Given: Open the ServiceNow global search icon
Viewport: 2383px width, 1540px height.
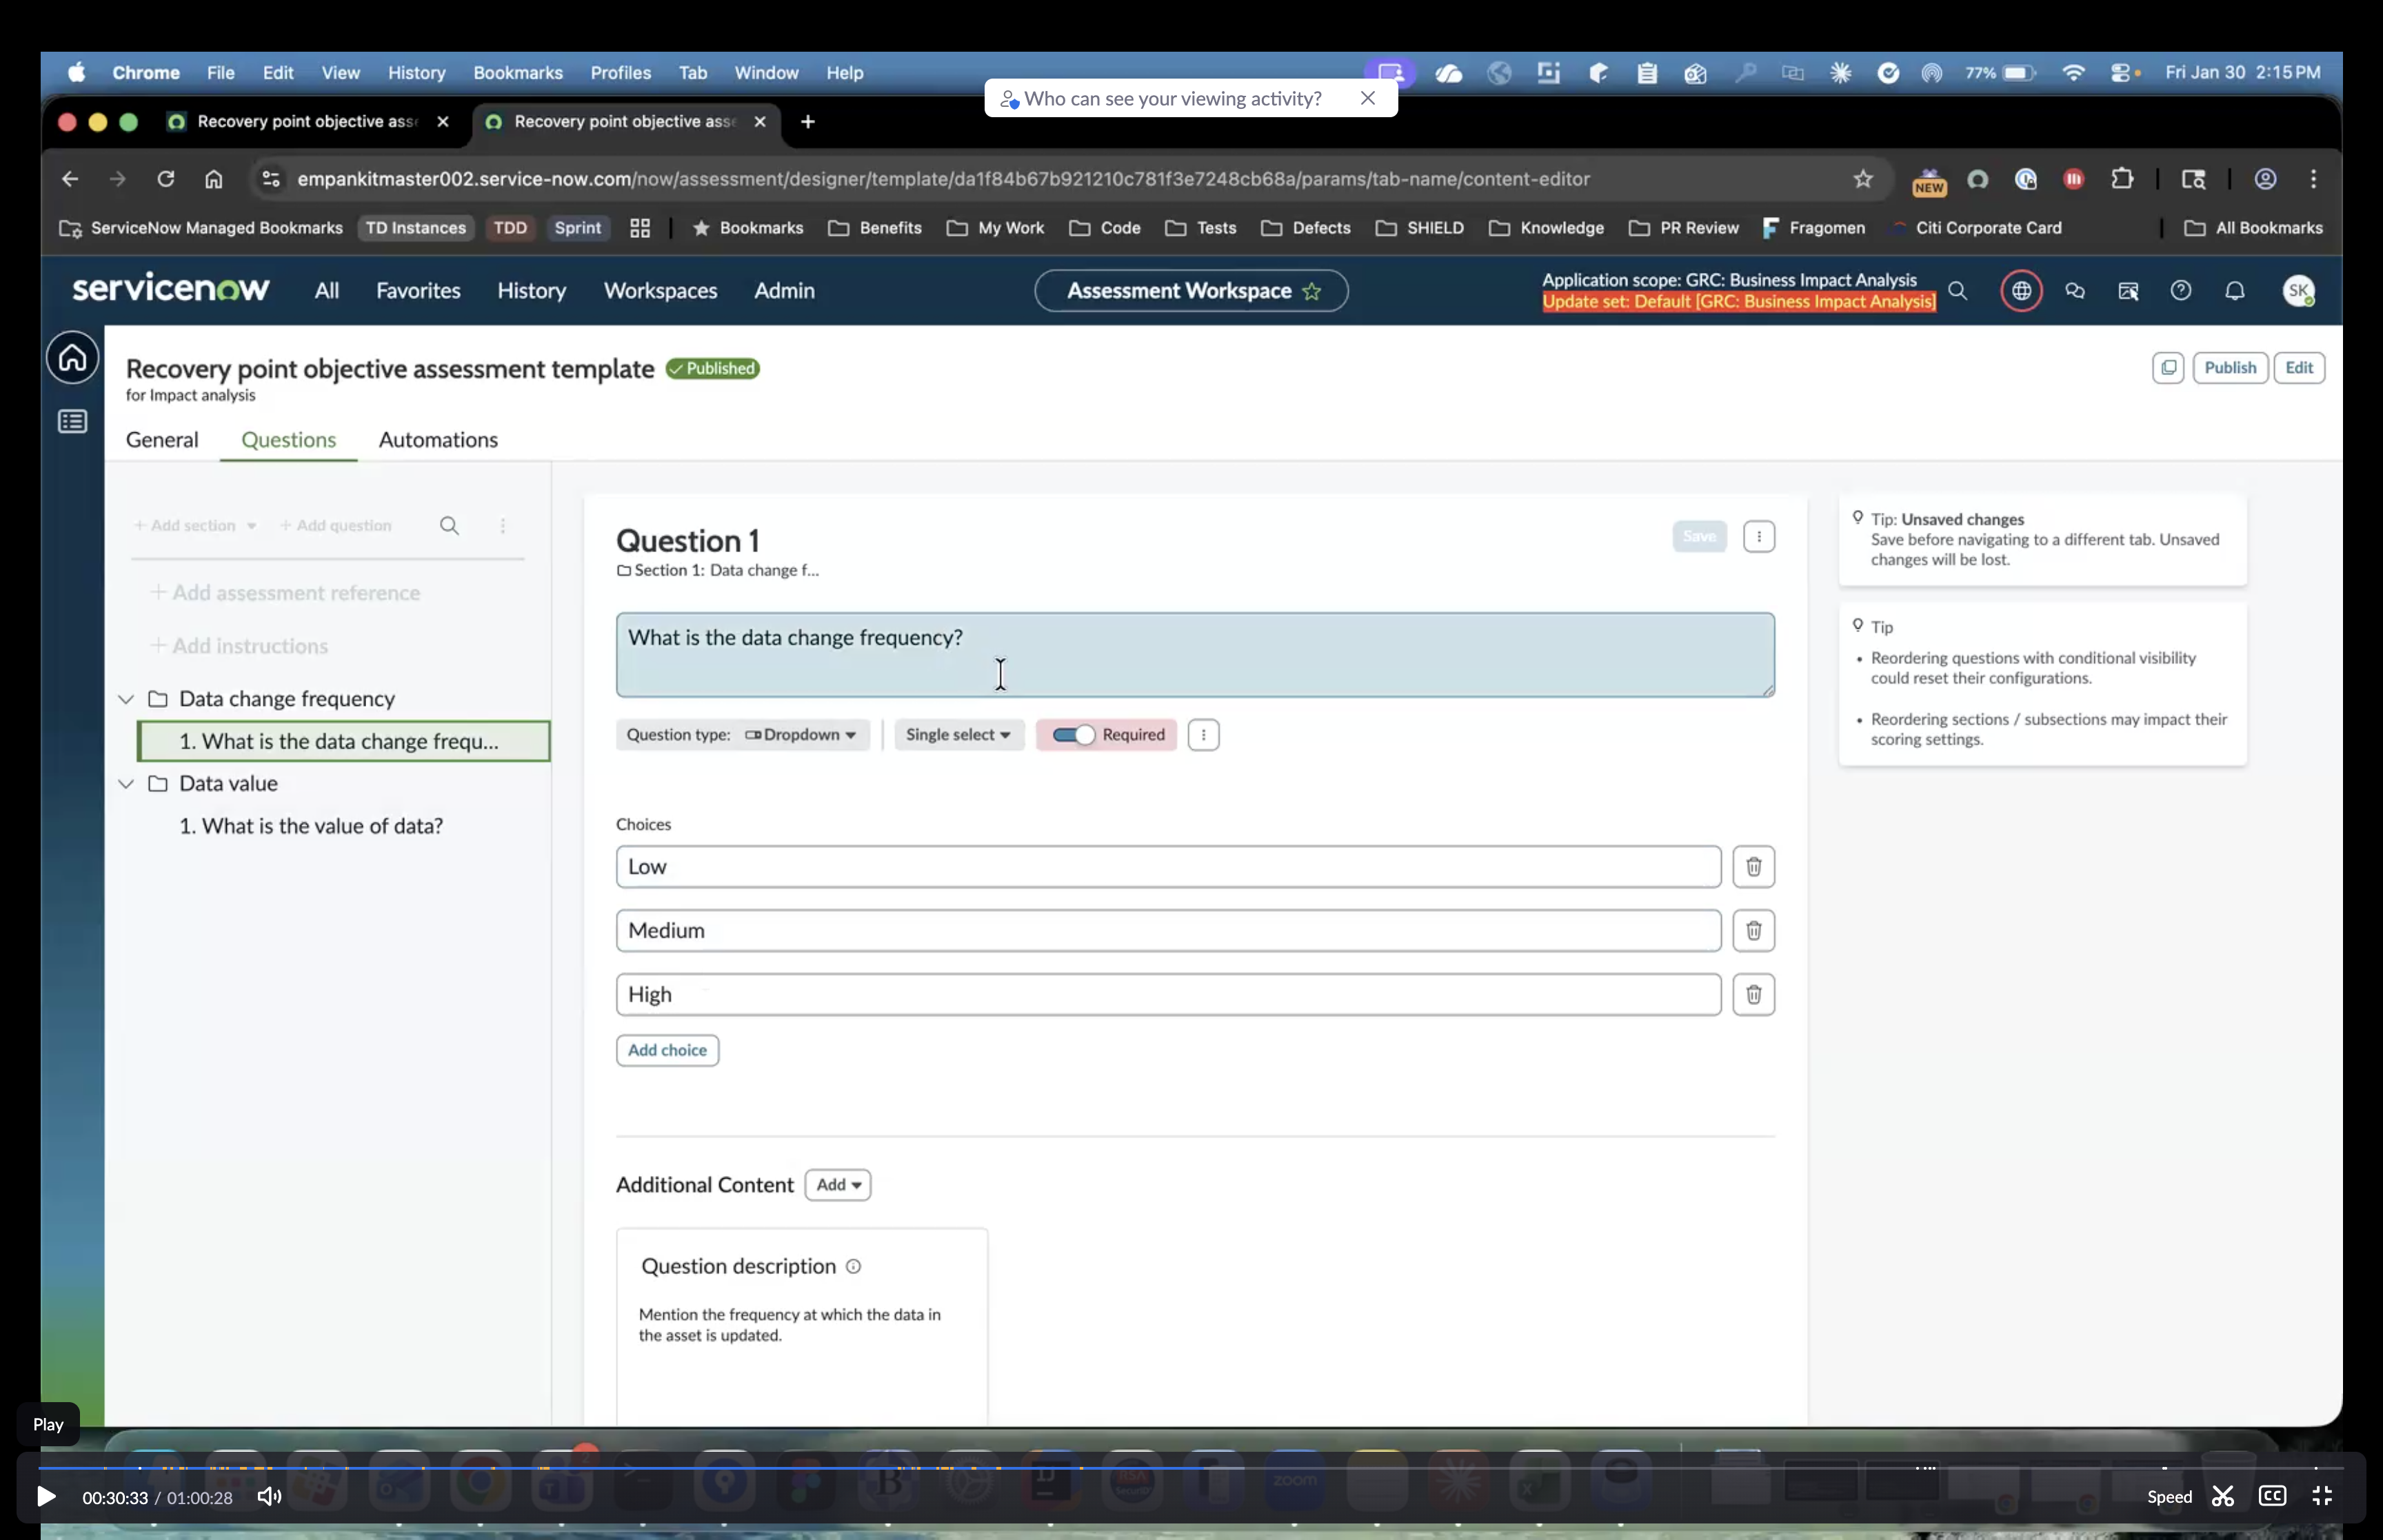Looking at the screenshot, I should click(1958, 291).
